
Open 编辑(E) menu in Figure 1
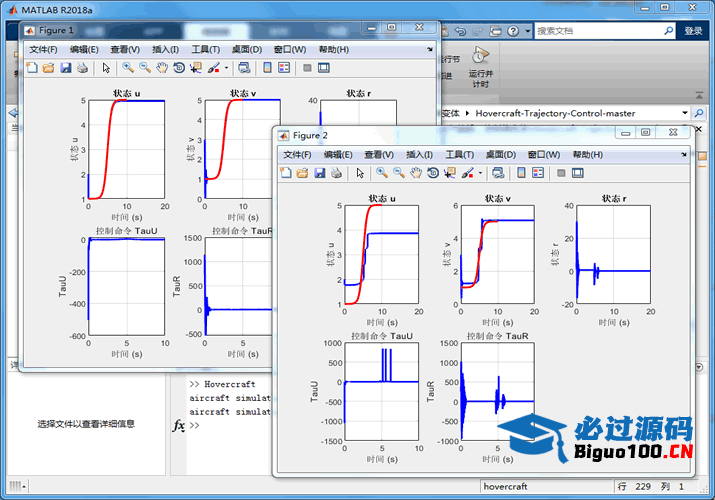click(x=84, y=50)
